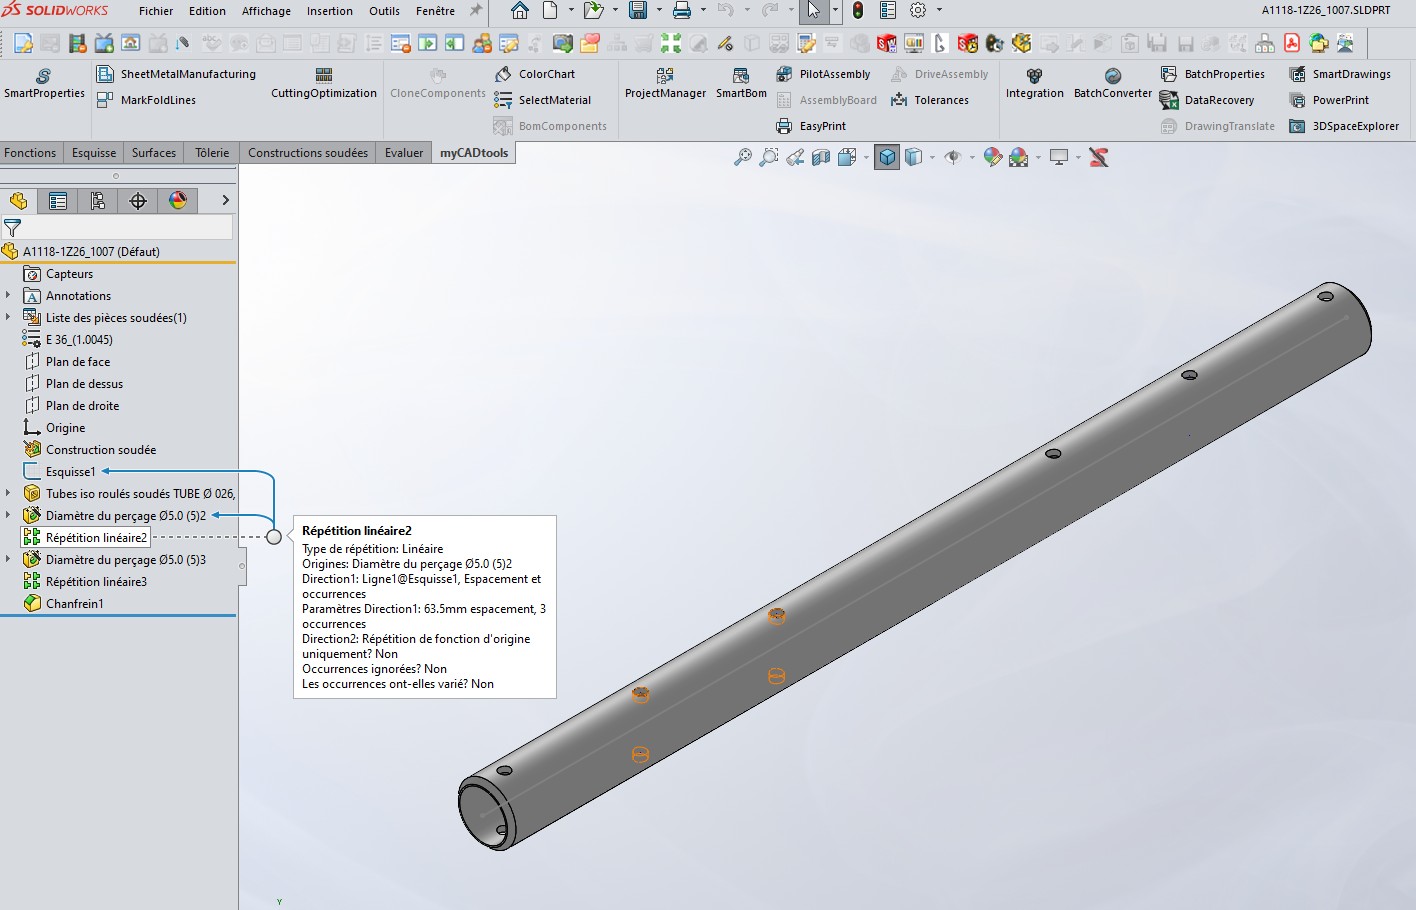Switch to the Tôlerie tab

click(x=212, y=153)
